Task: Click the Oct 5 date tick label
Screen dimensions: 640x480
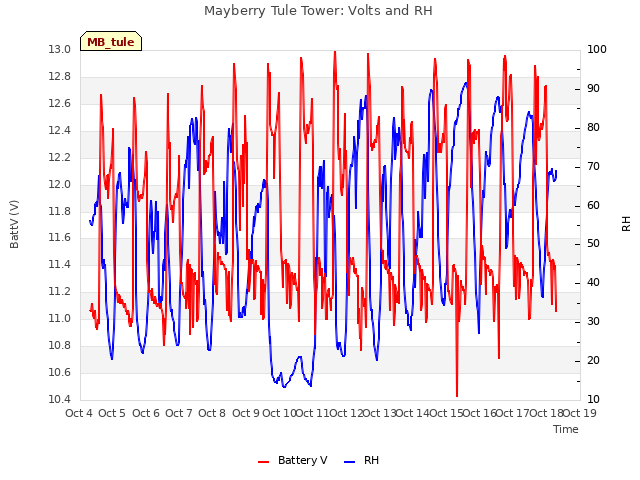Action: (x=112, y=413)
